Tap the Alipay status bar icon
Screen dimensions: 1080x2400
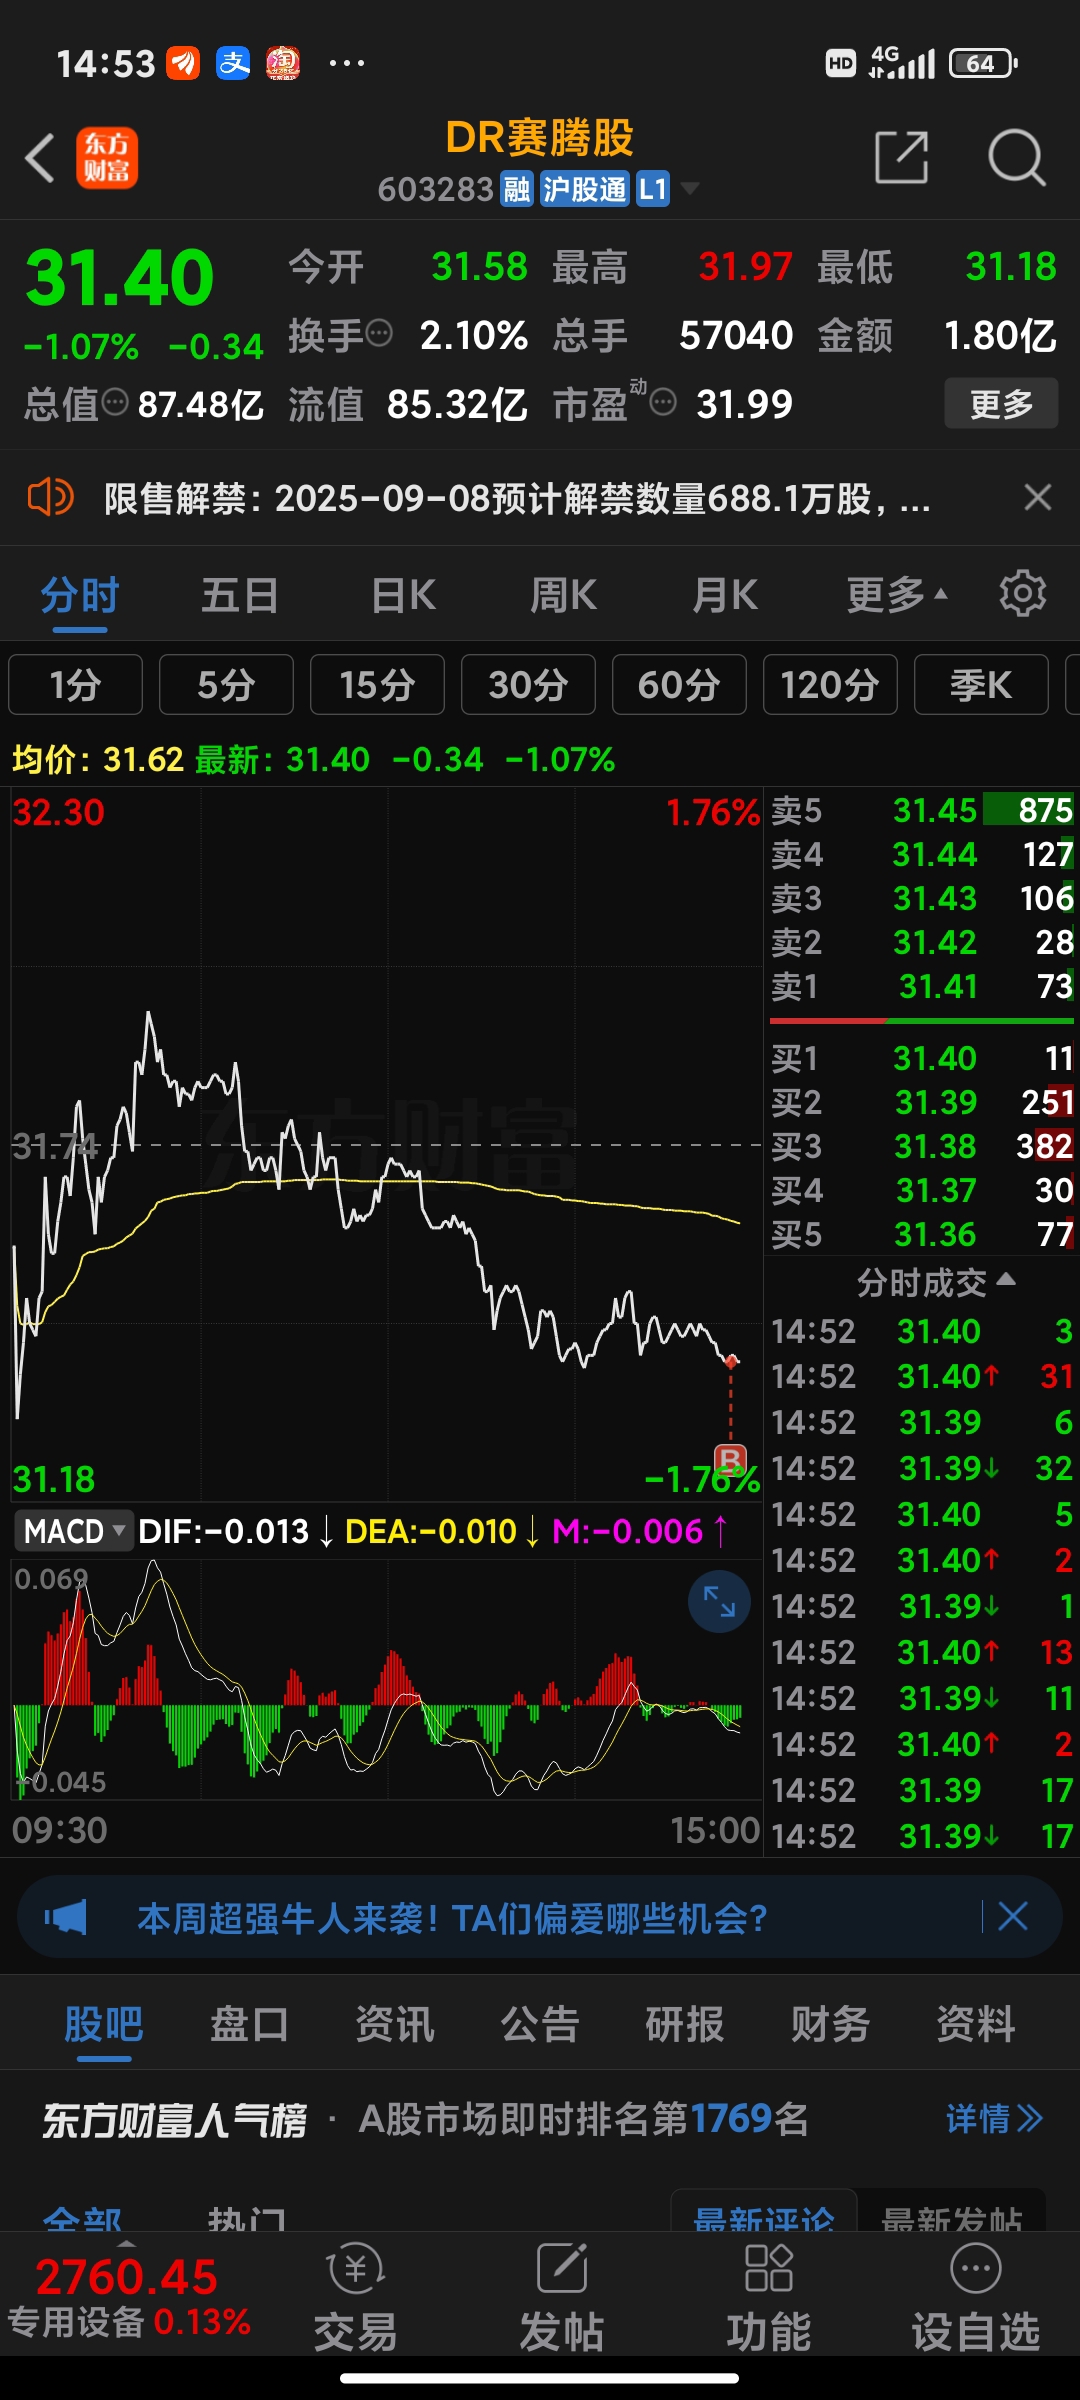point(233,64)
